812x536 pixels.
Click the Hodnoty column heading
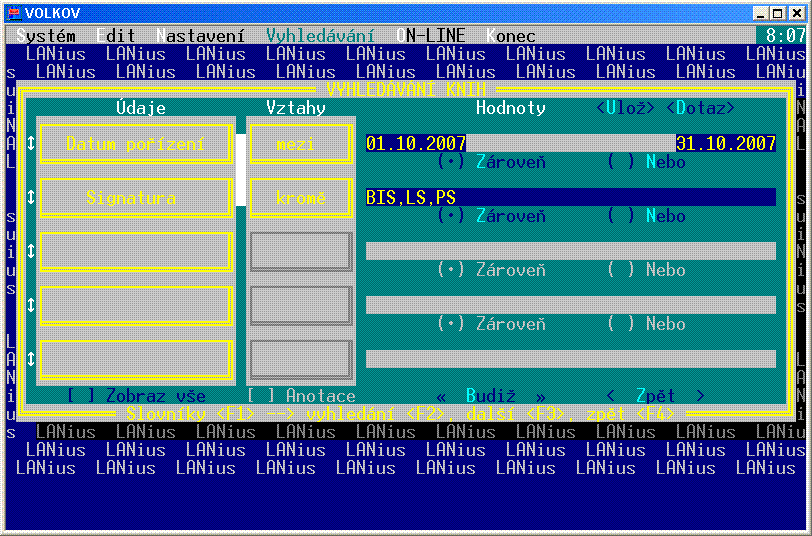pyautogui.click(x=511, y=108)
